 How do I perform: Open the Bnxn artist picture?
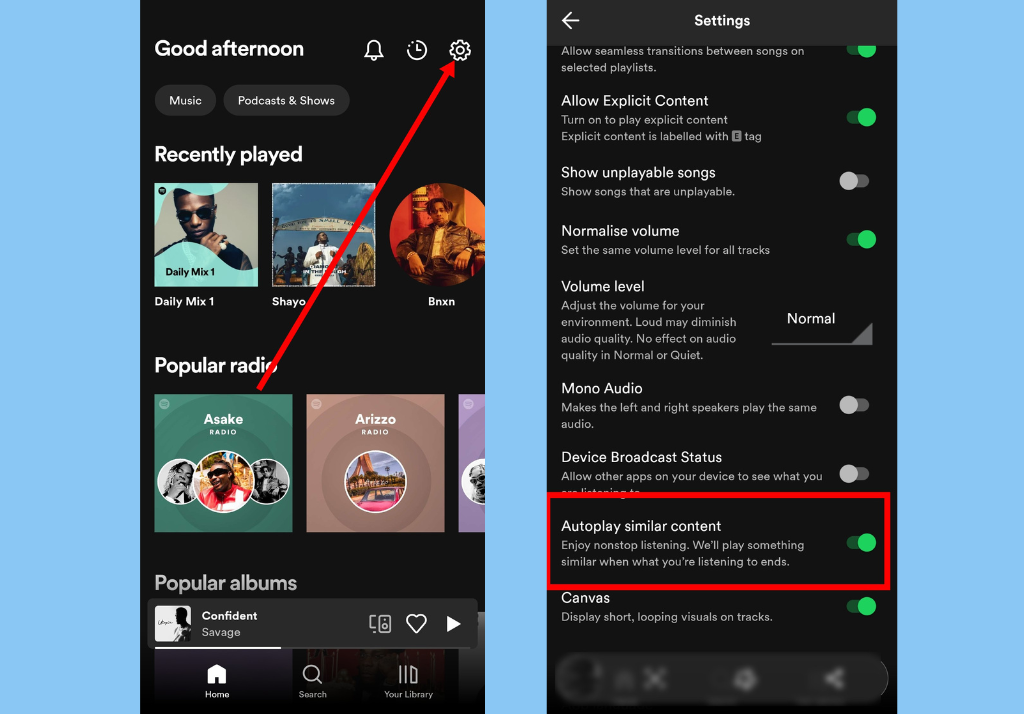coord(438,235)
